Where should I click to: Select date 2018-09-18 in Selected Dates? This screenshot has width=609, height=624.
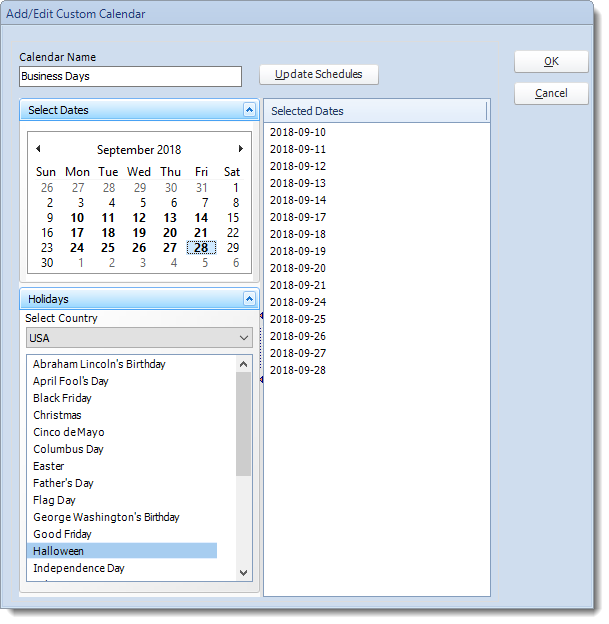coord(298,235)
